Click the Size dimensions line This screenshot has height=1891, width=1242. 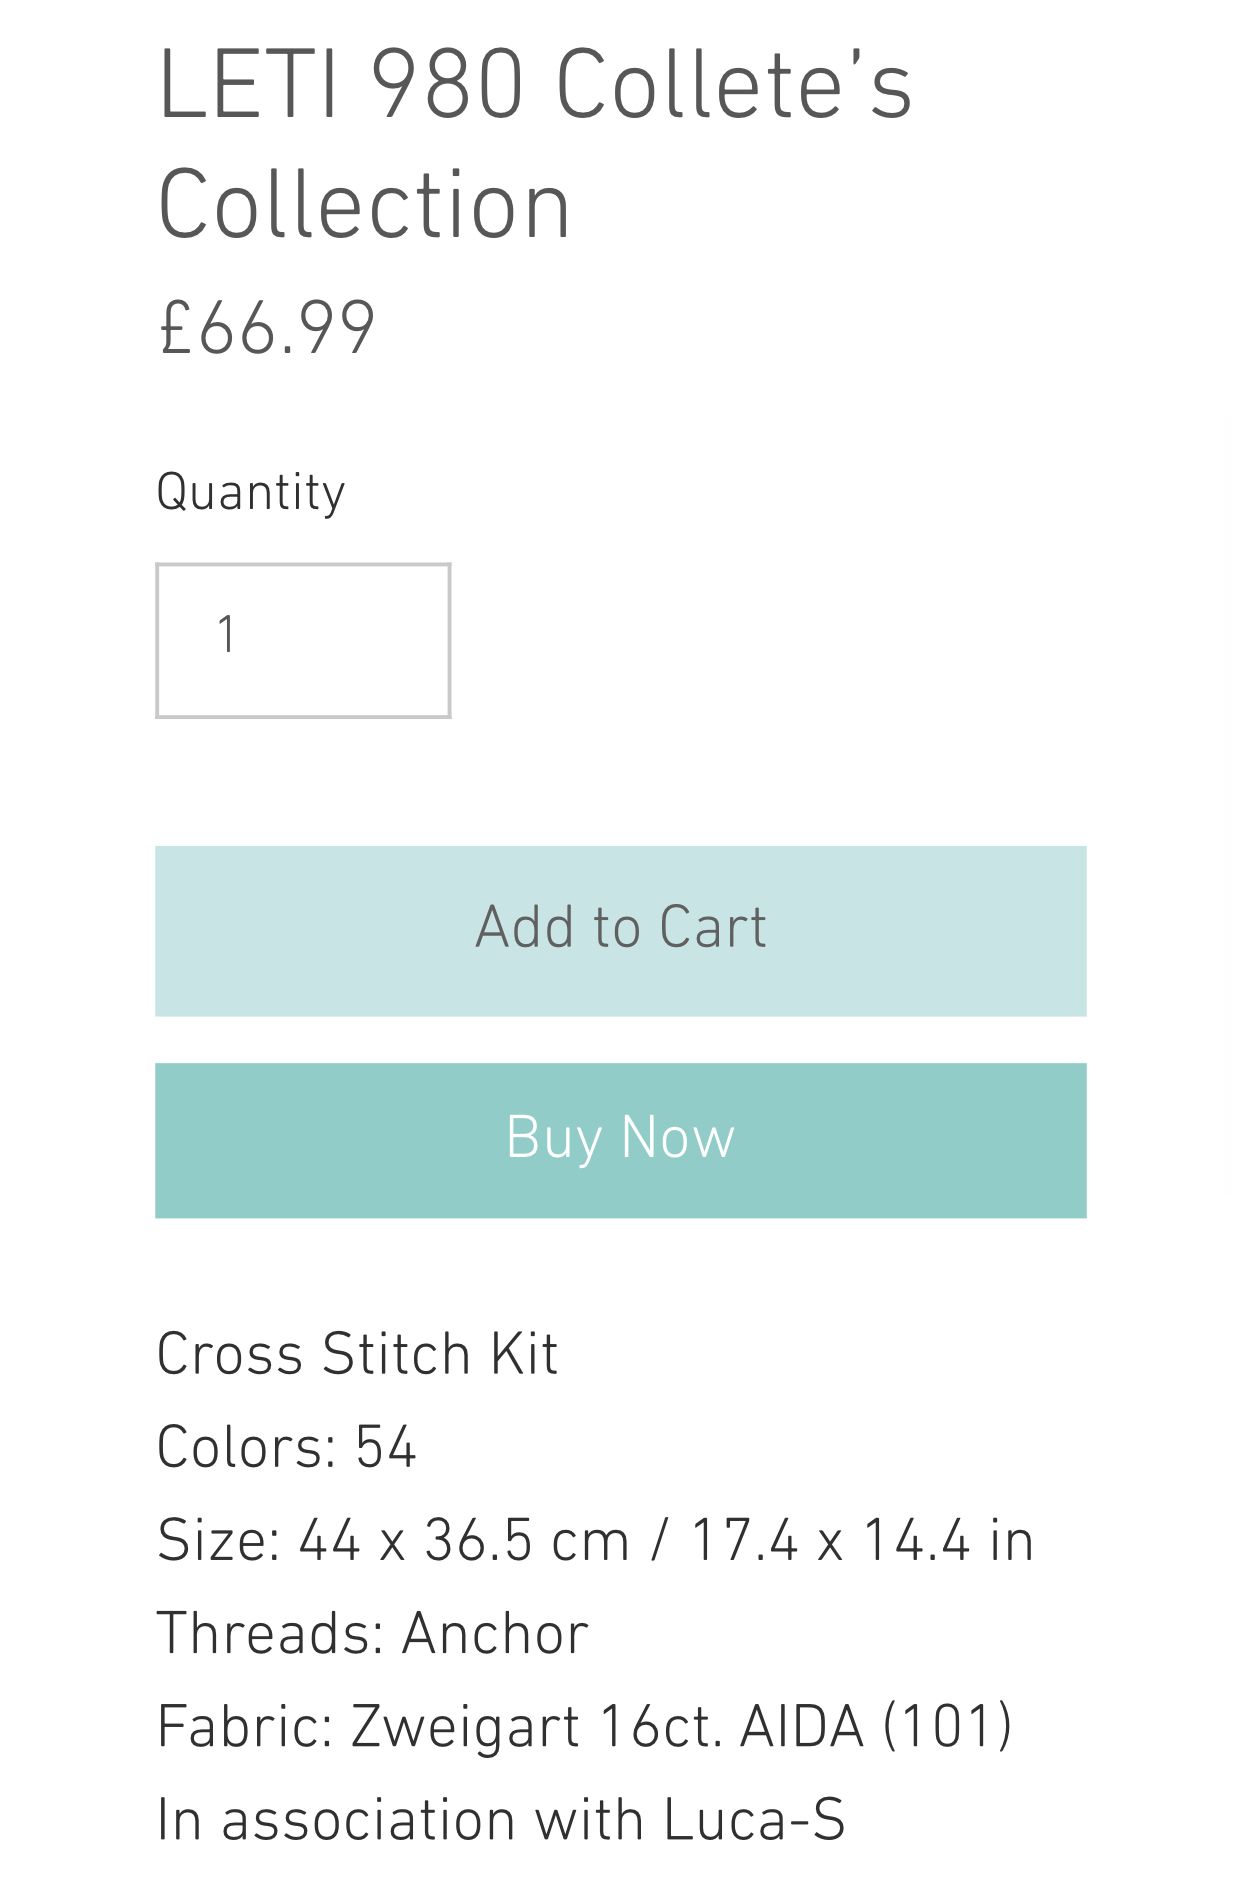coord(595,1540)
